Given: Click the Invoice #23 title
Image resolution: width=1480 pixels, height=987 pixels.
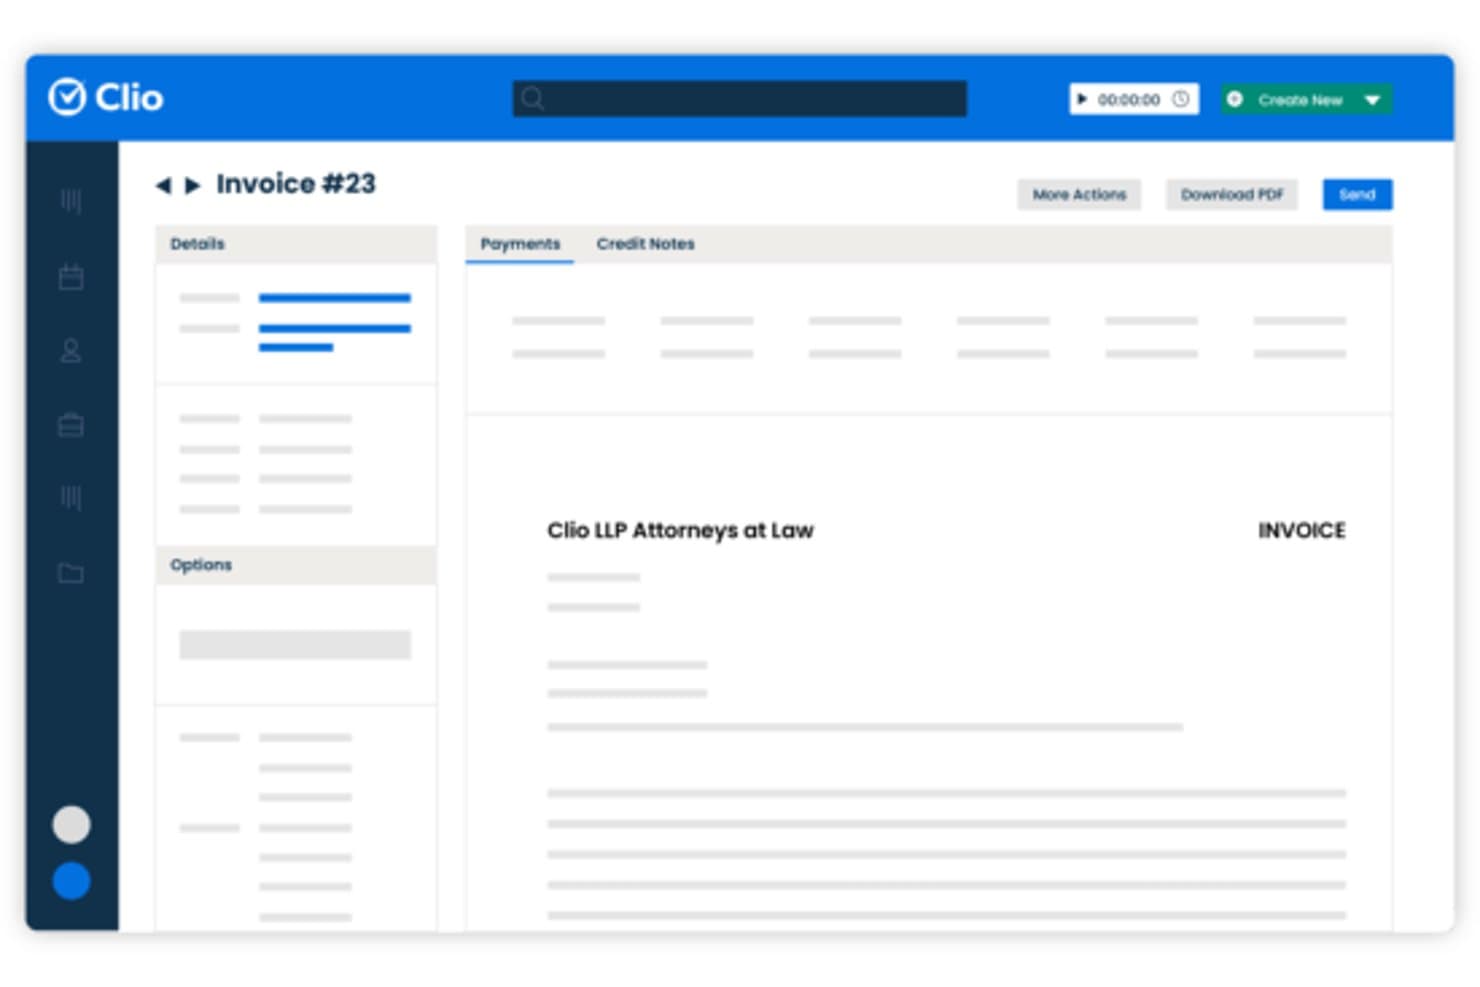Looking at the screenshot, I should (x=296, y=184).
